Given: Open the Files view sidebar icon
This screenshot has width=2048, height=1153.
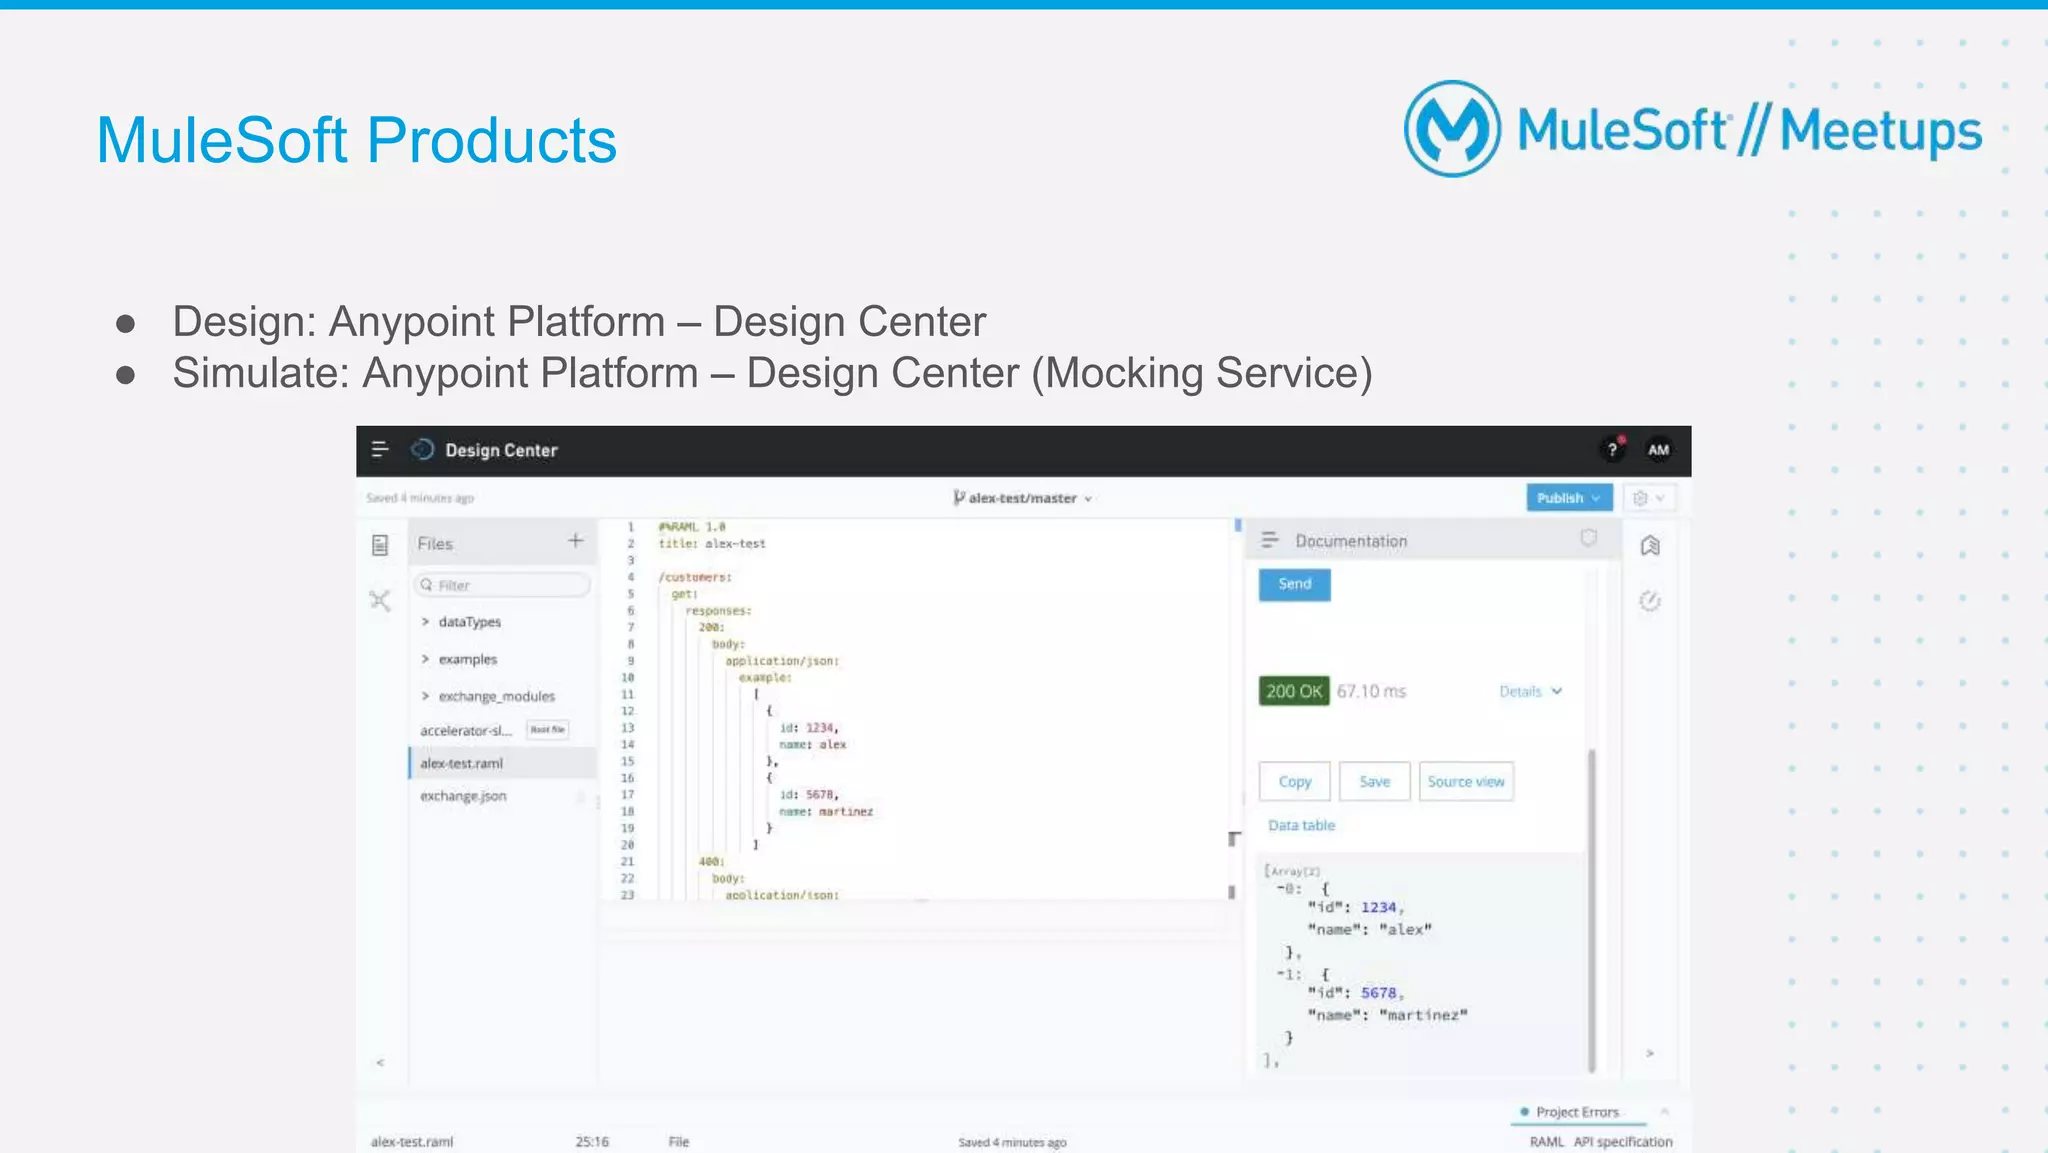Looking at the screenshot, I should tap(380, 545).
